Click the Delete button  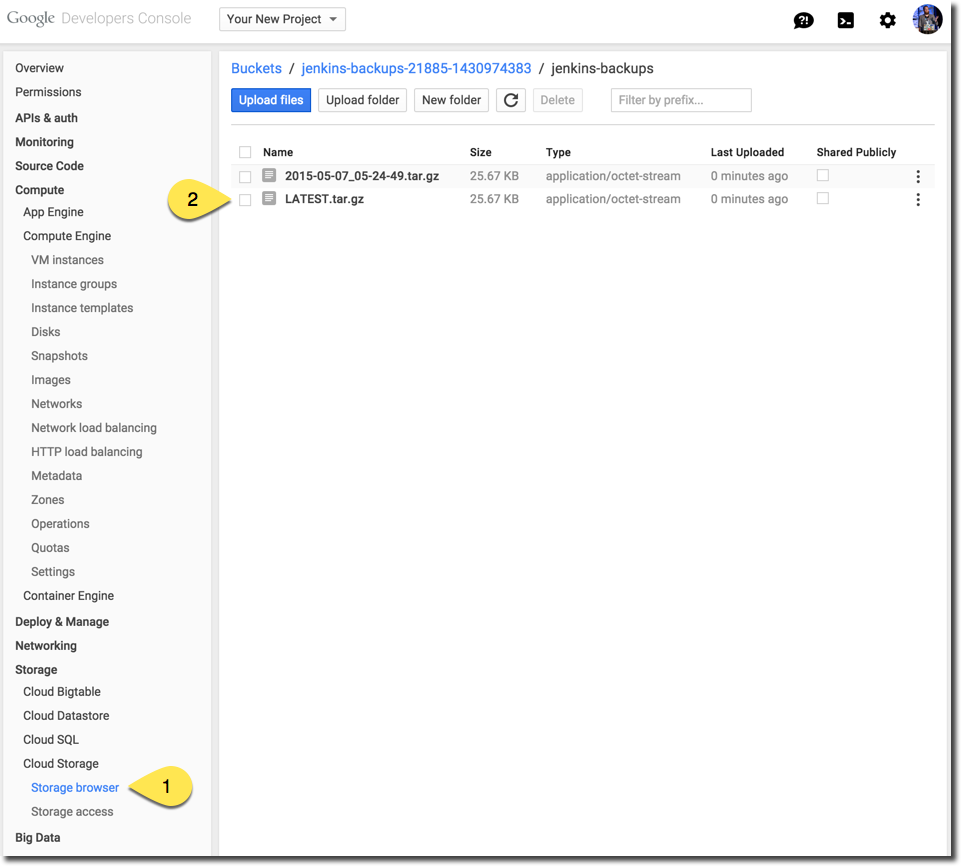pos(557,100)
